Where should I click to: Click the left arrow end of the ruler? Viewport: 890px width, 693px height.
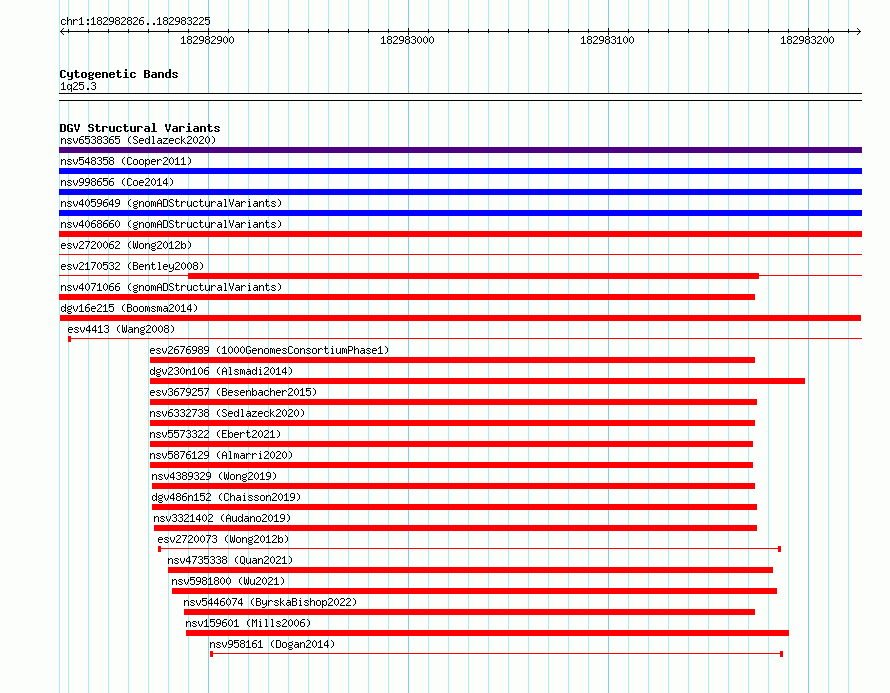62,31
